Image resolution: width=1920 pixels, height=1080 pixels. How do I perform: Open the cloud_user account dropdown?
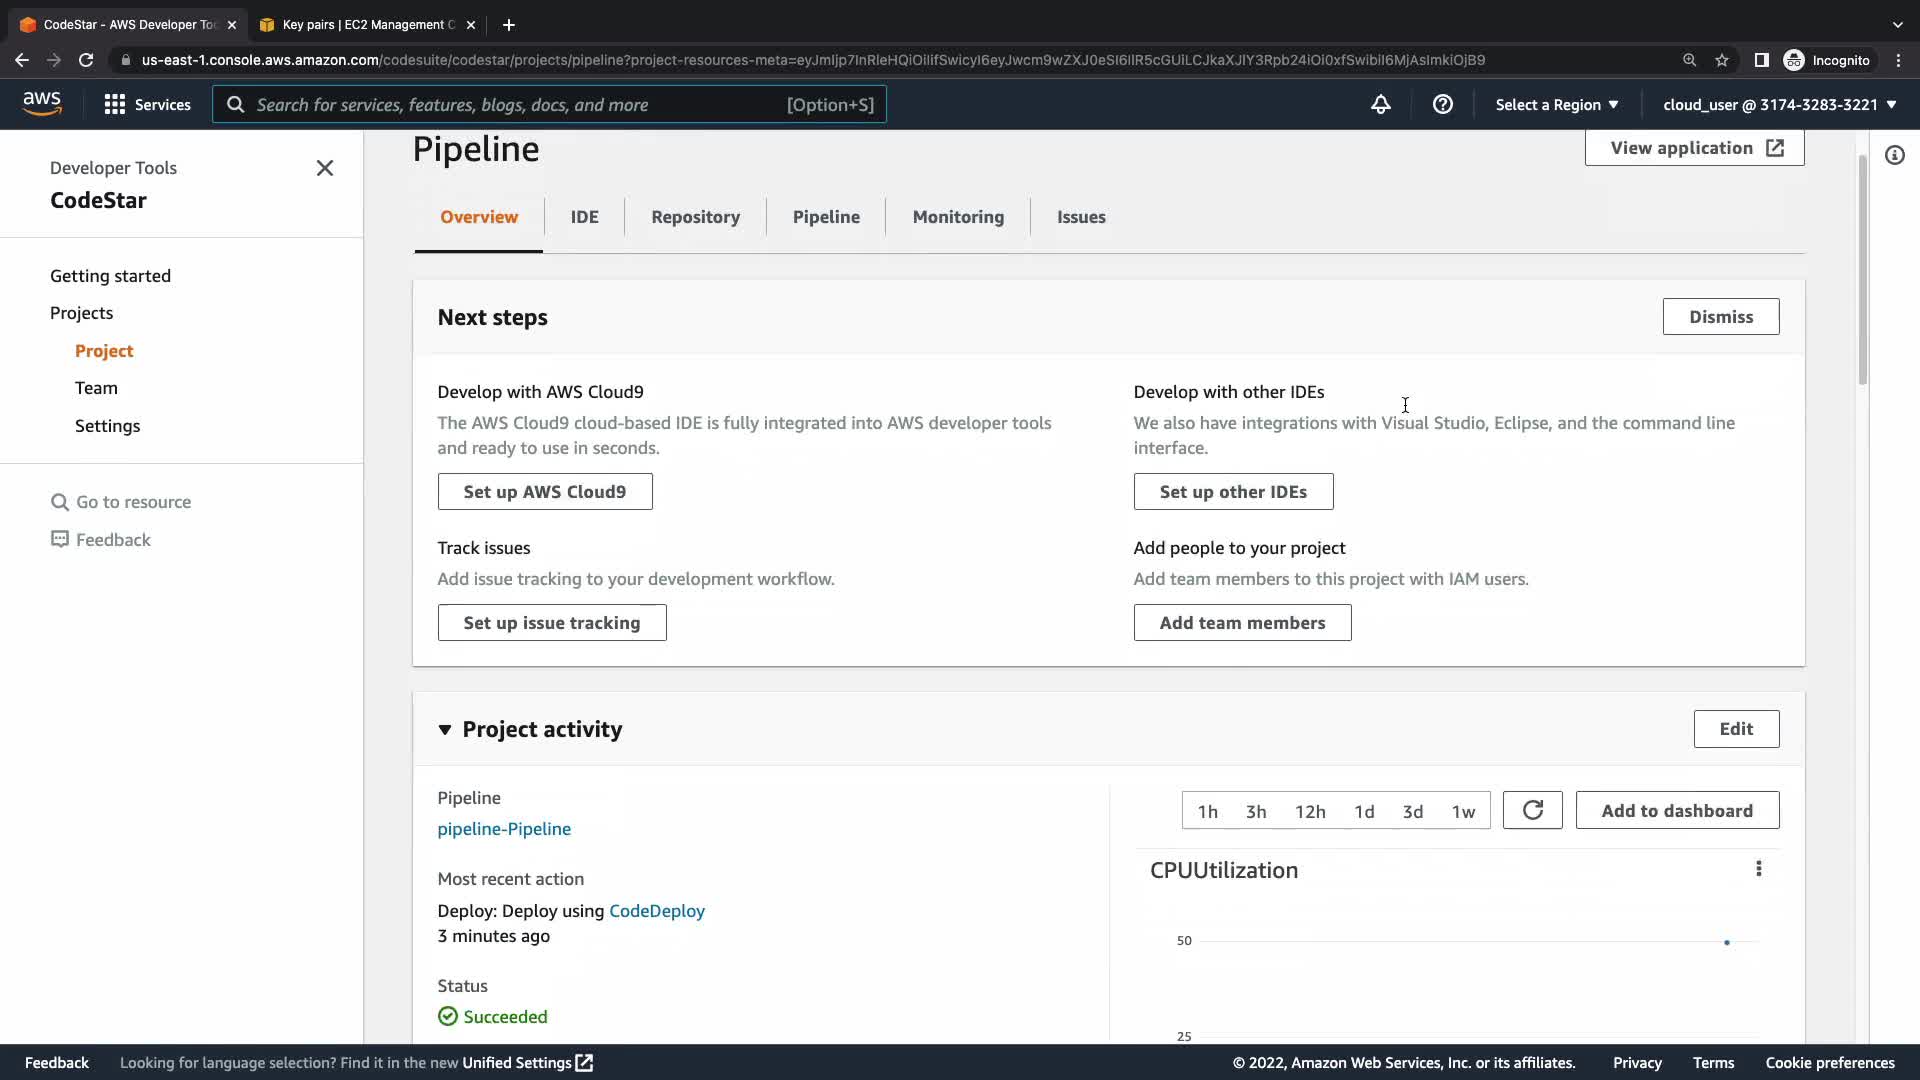click(1779, 104)
